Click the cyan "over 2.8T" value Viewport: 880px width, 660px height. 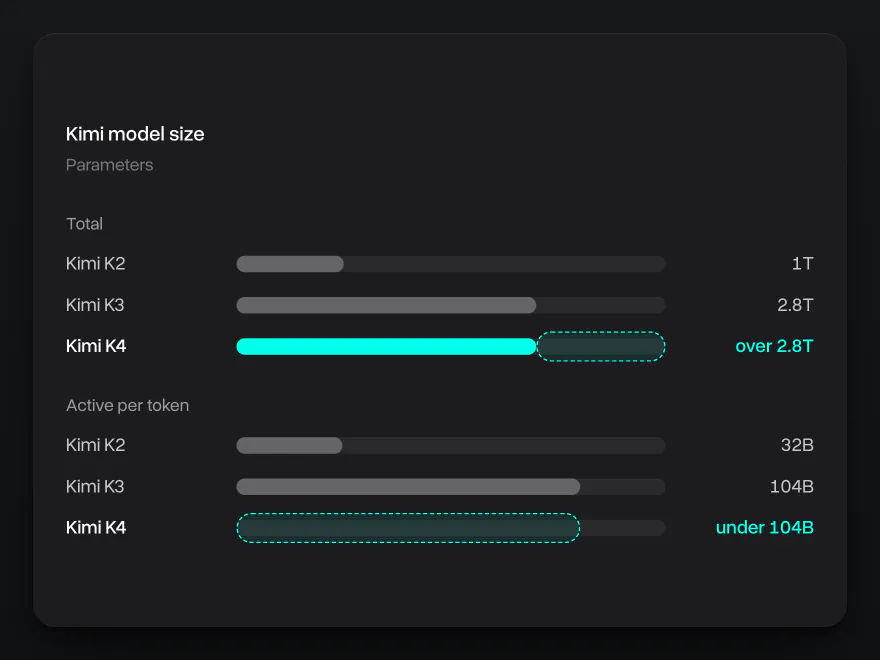click(774, 346)
